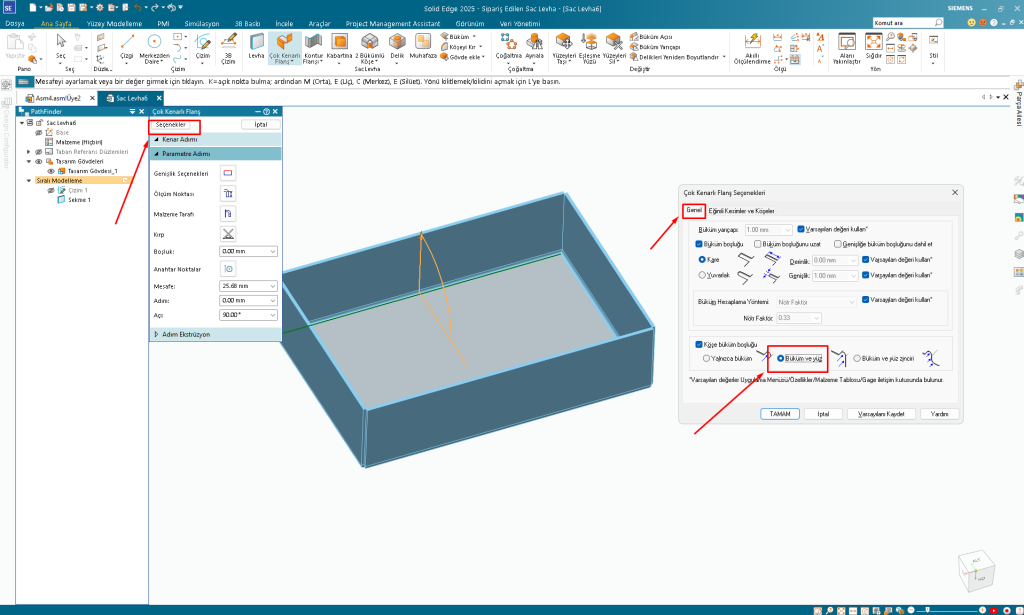The height and width of the screenshot is (615, 1024).
Task: Uncheck the Köşe büküm boşluğu checkbox
Action: (699, 344)
